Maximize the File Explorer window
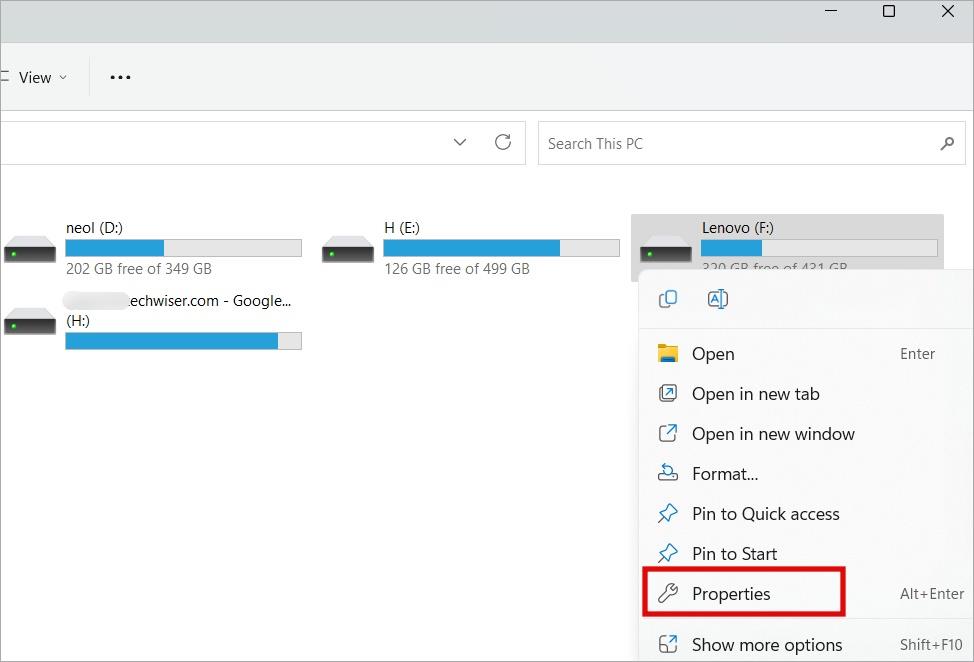The image size is (974, 662). pos(889,11)
